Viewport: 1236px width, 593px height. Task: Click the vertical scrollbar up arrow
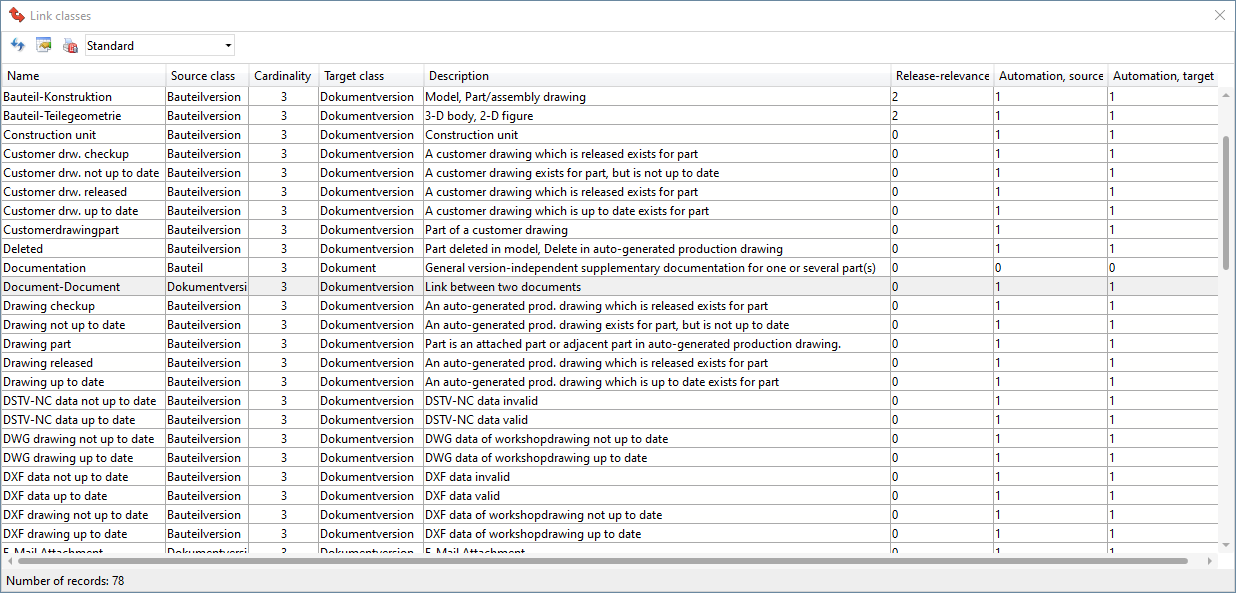coord(1227,95)
